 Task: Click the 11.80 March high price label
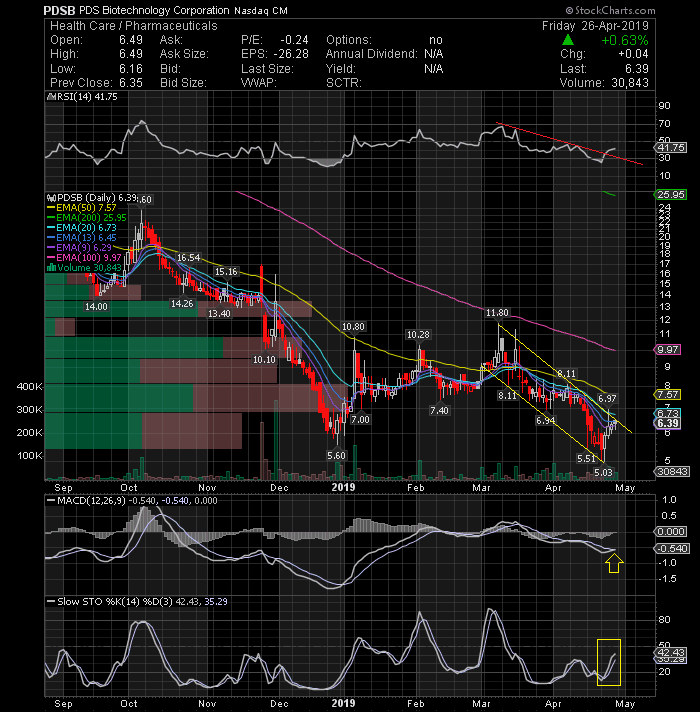tap(497, 313)
